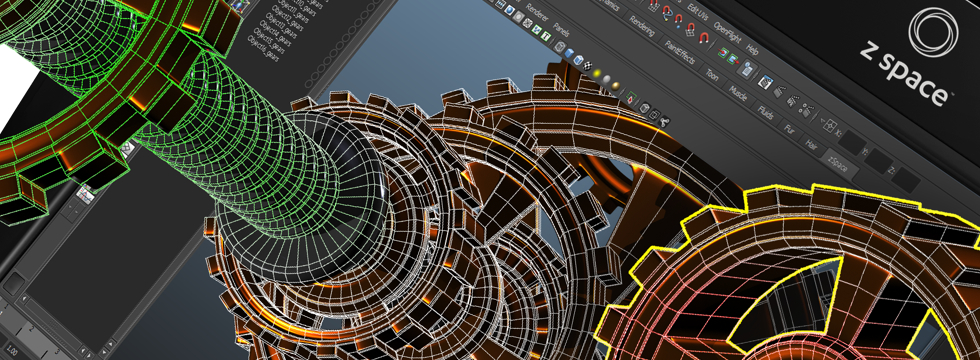This screenshot has height=360, width=980.
Task: Switch to the Muscle shelf tab
Action: tap(738, 93)
